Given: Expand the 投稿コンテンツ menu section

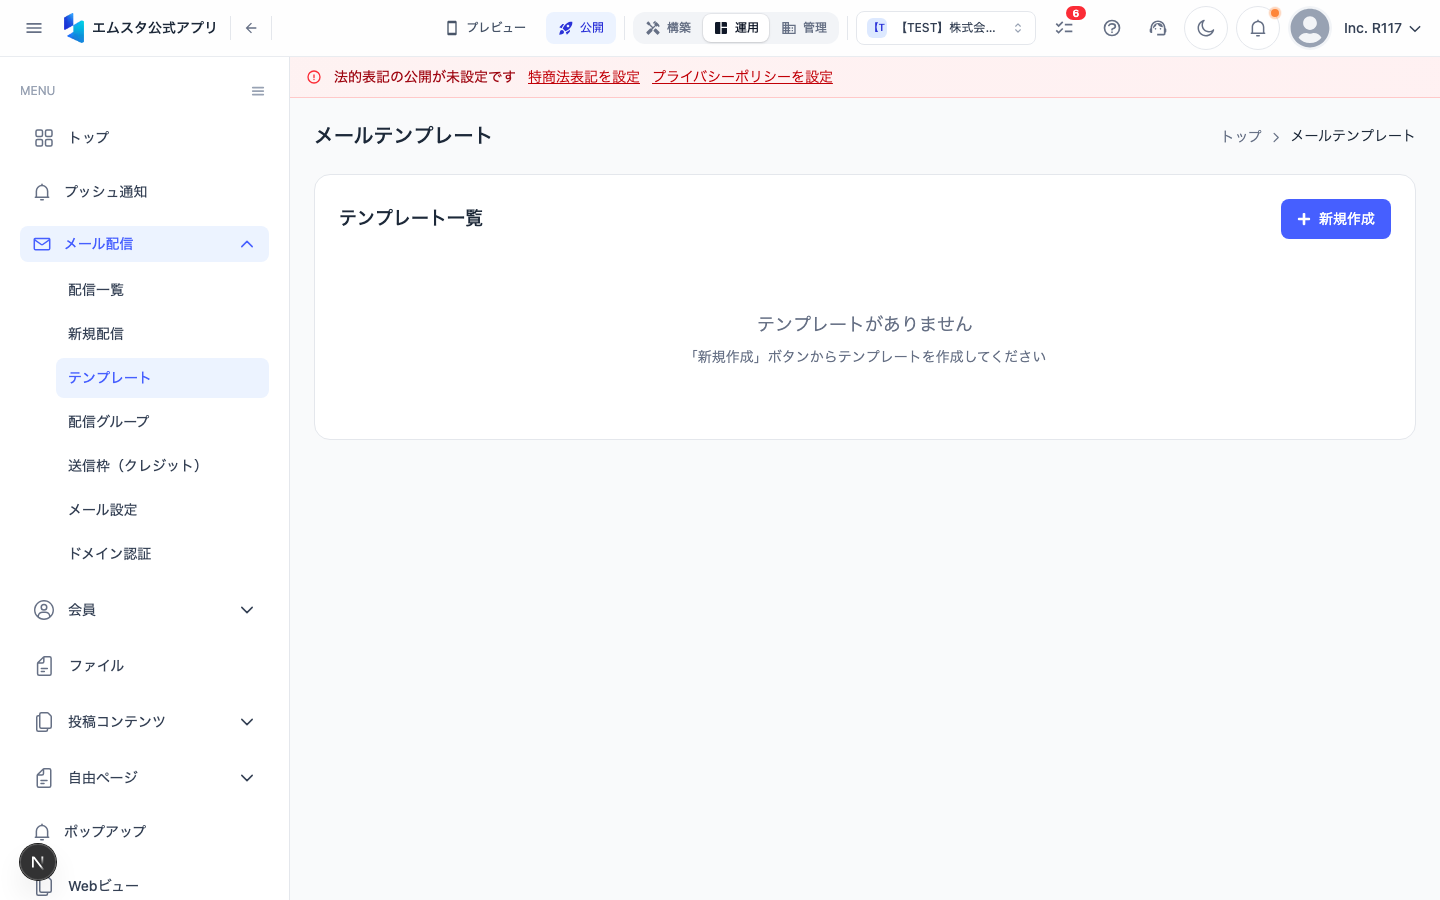Looking at the screenshot, I should [x=144, y=722].
